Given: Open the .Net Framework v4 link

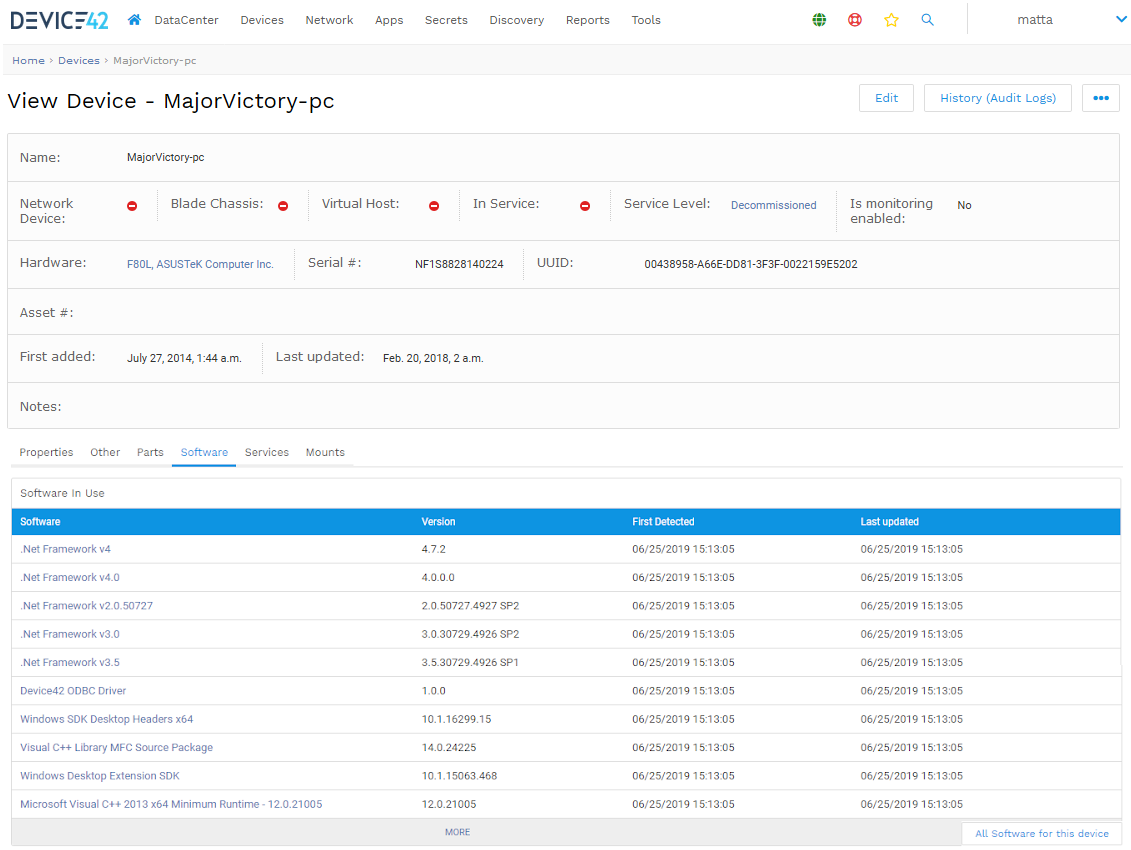Looking at the screenshot, I should click(66, 550).
